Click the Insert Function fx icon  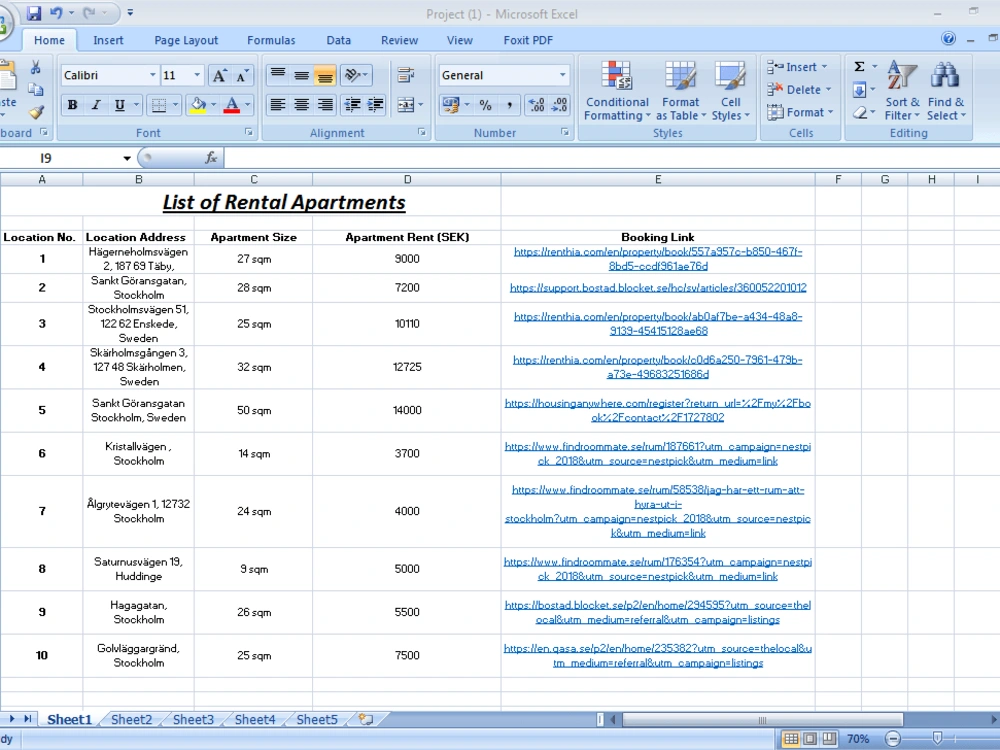click(210, 158)
